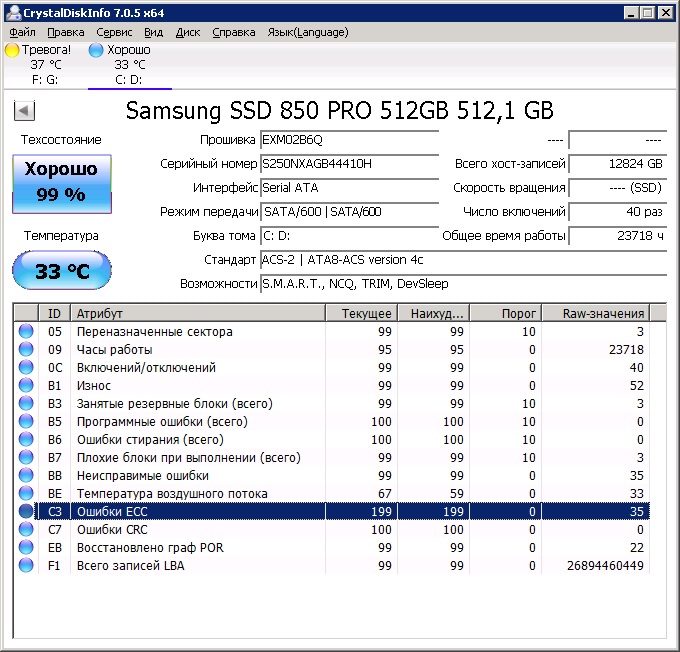Open the Язык(Language) menu
Viewport: 680px width, 652px height.
308,33
